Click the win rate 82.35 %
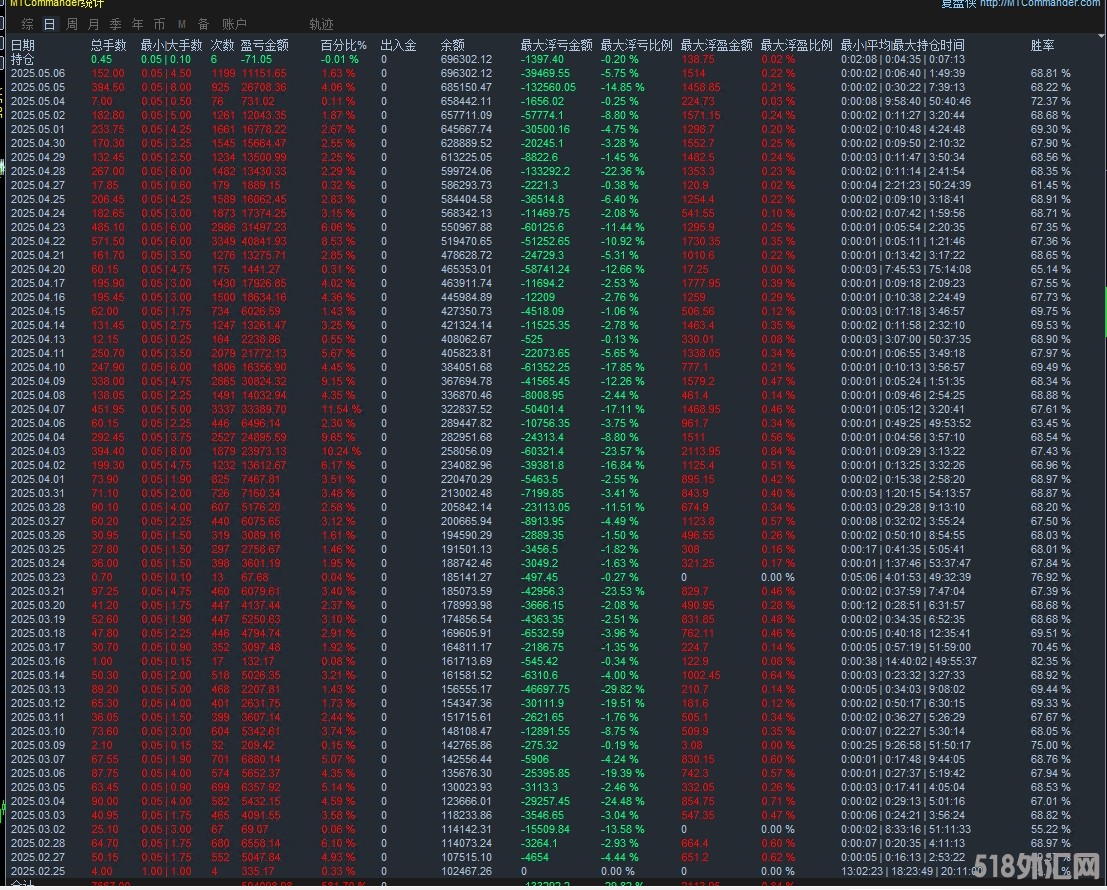Screen dimensions: 1107x890 1050,661
